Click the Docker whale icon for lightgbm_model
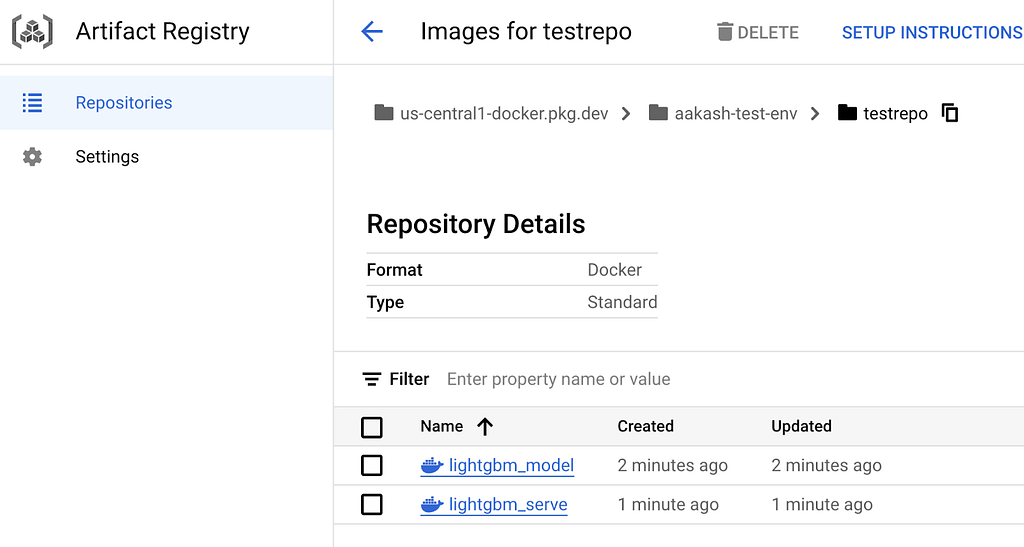This screenshot has height=547, width=1024. click(x=432, y=465)
